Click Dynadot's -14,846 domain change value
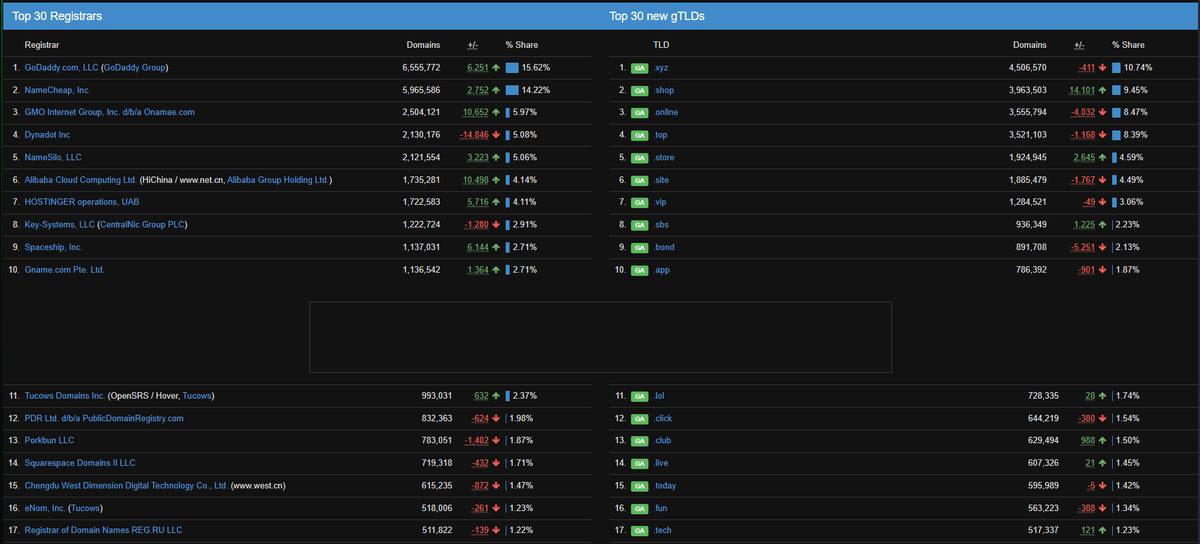This screenshot has width=1200, height=544. 474,134
